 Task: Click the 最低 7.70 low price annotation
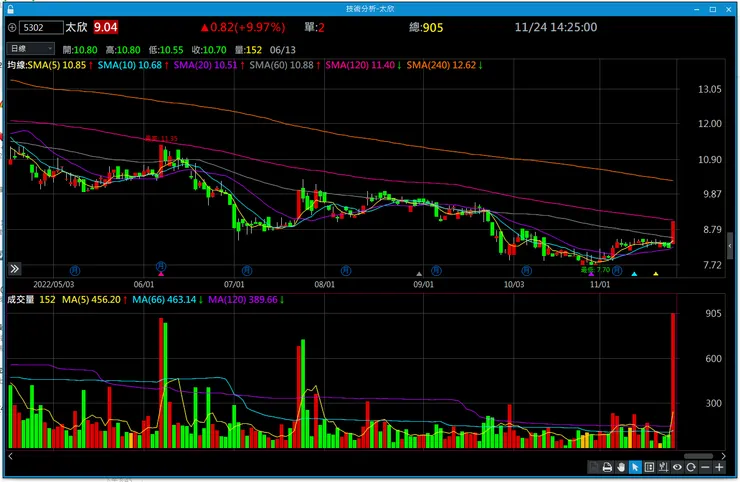(595, 270)
